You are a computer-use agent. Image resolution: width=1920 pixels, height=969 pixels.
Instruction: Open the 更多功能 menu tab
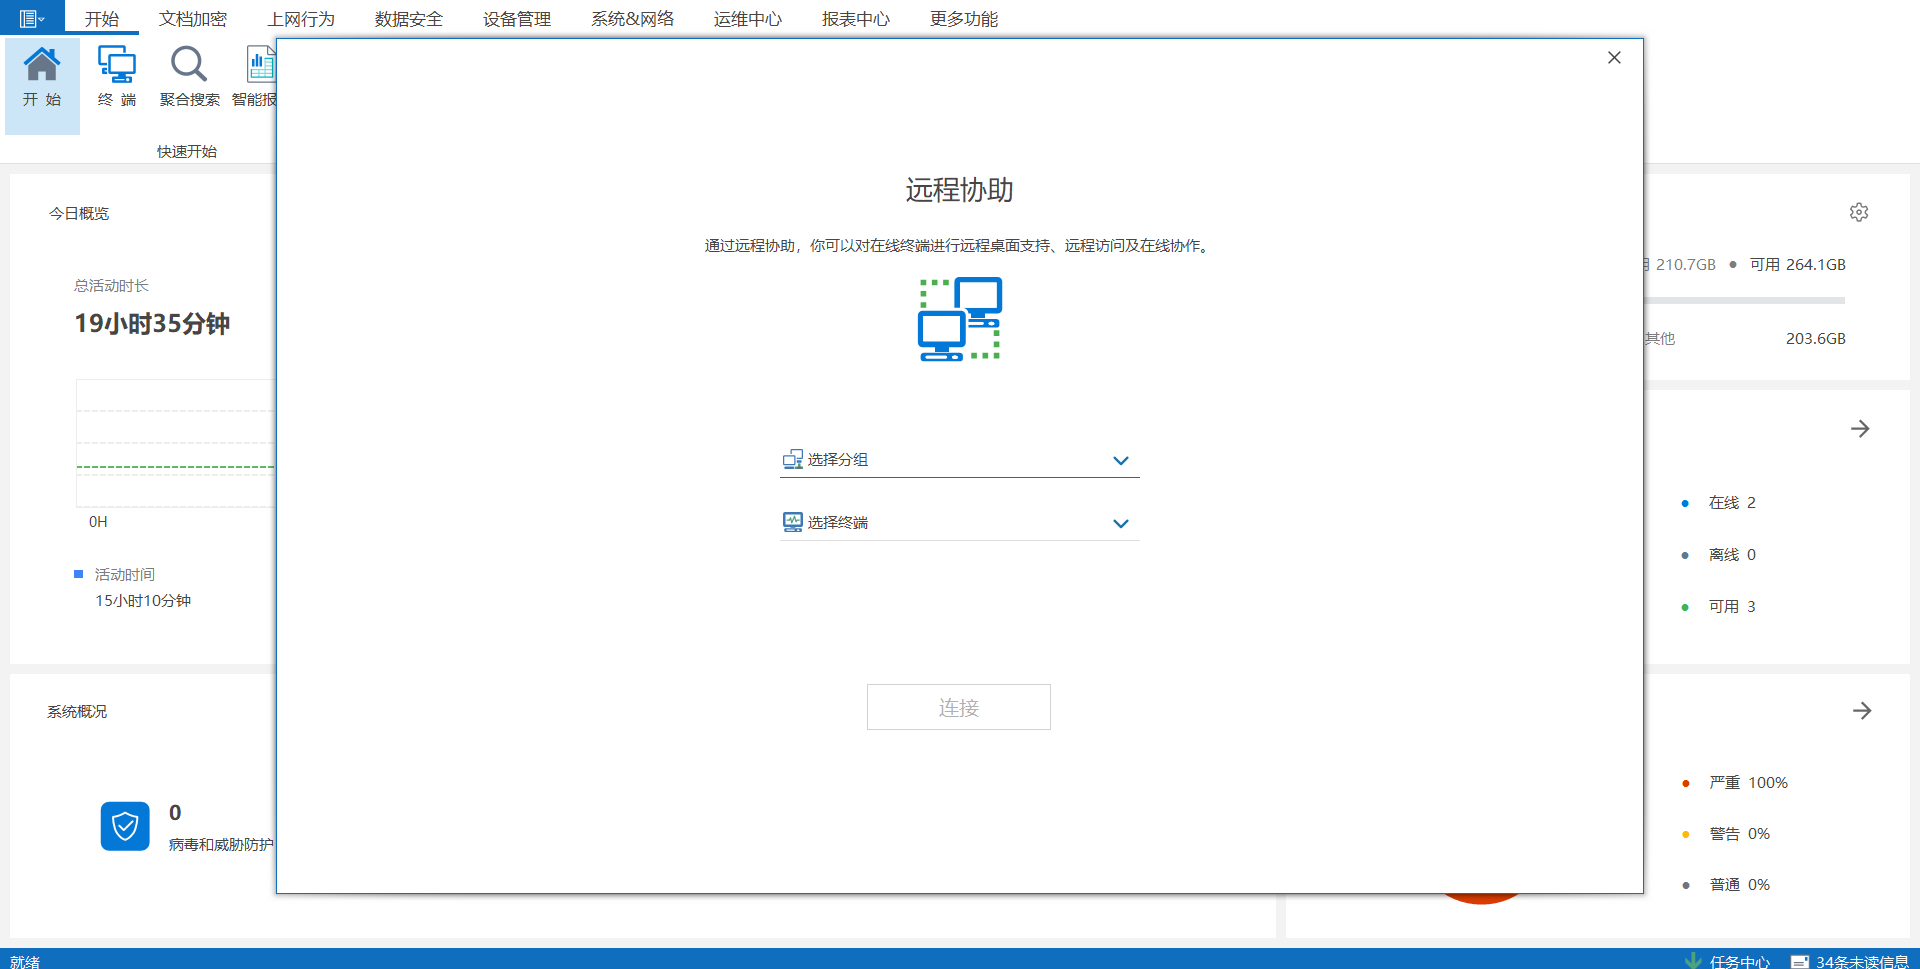[963, 19]
